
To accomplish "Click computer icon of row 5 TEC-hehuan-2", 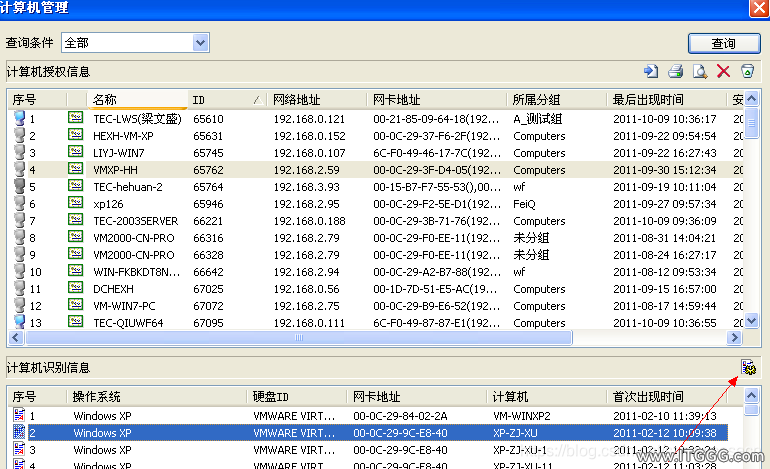I will tap(20, 187).
